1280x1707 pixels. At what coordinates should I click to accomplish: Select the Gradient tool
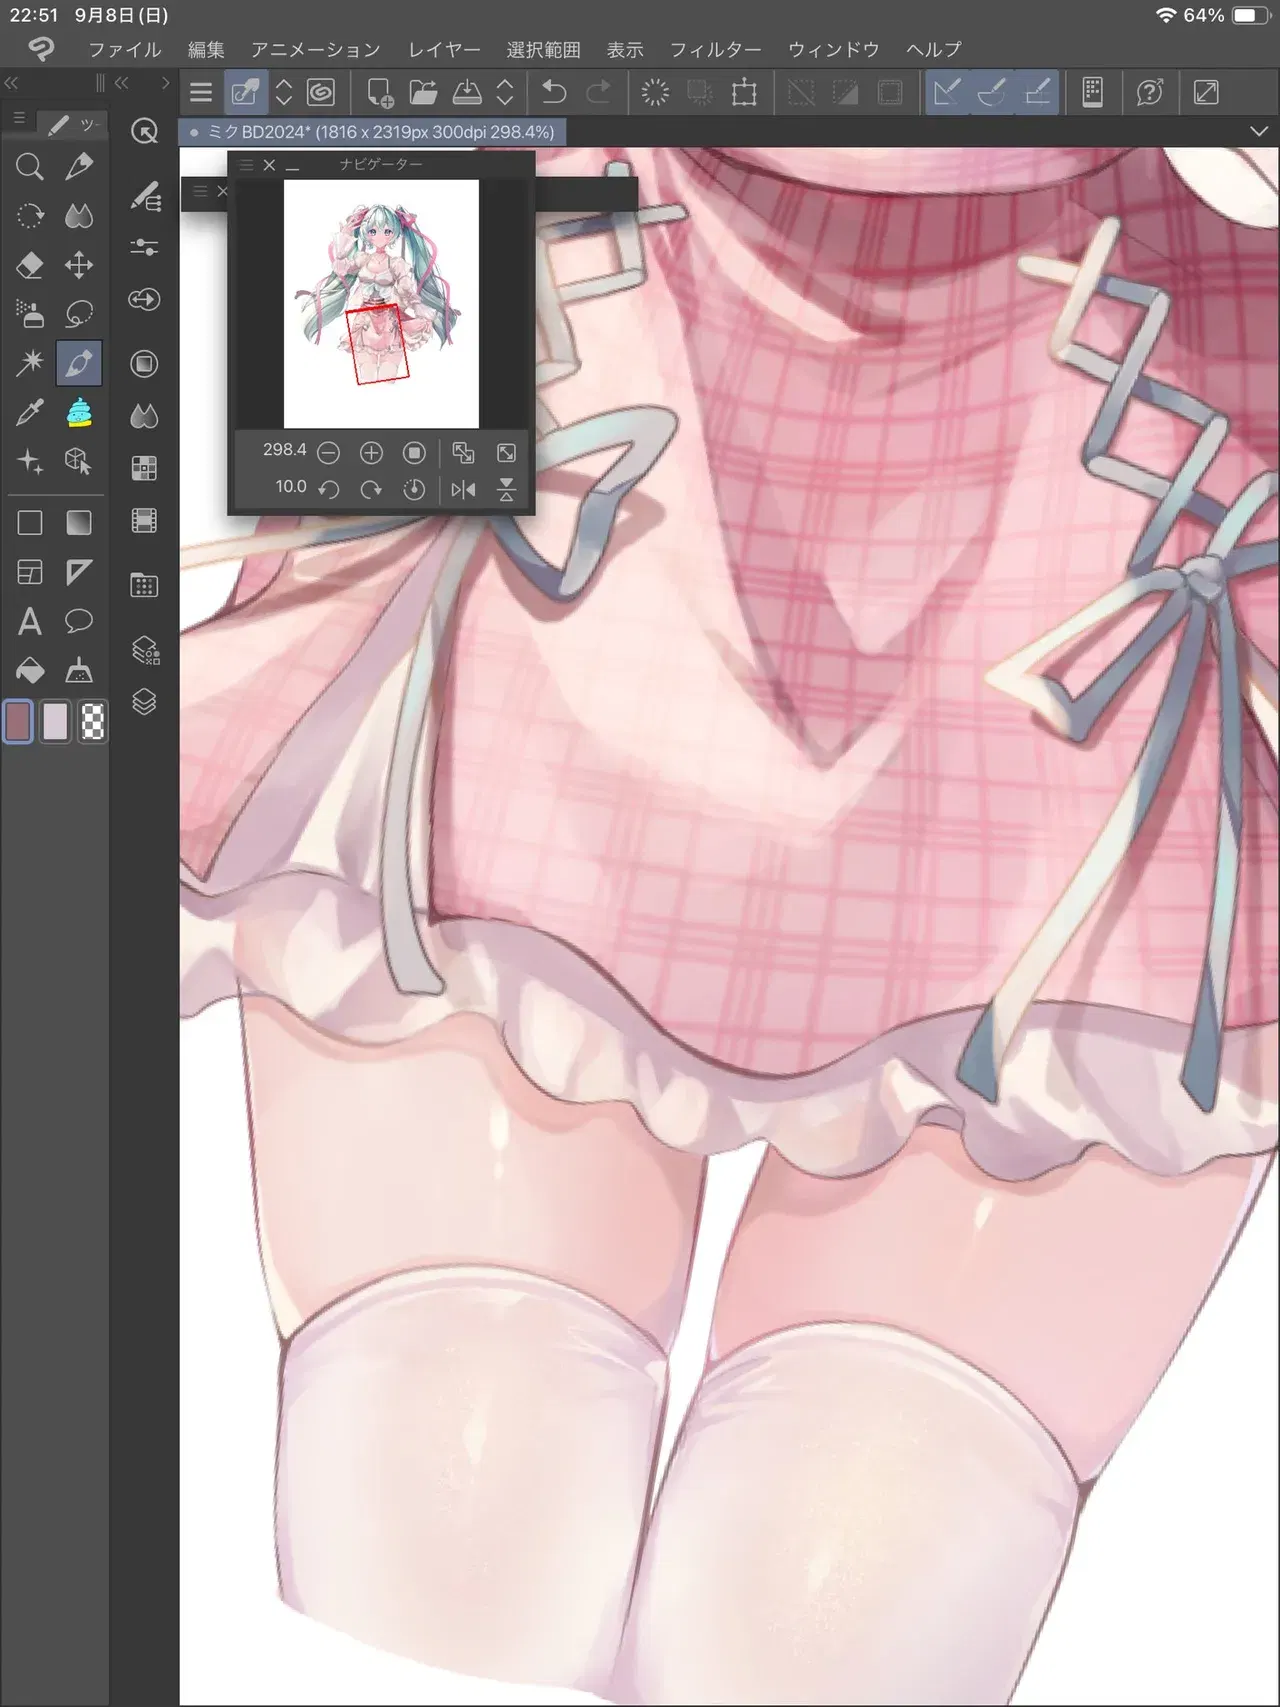79,522
